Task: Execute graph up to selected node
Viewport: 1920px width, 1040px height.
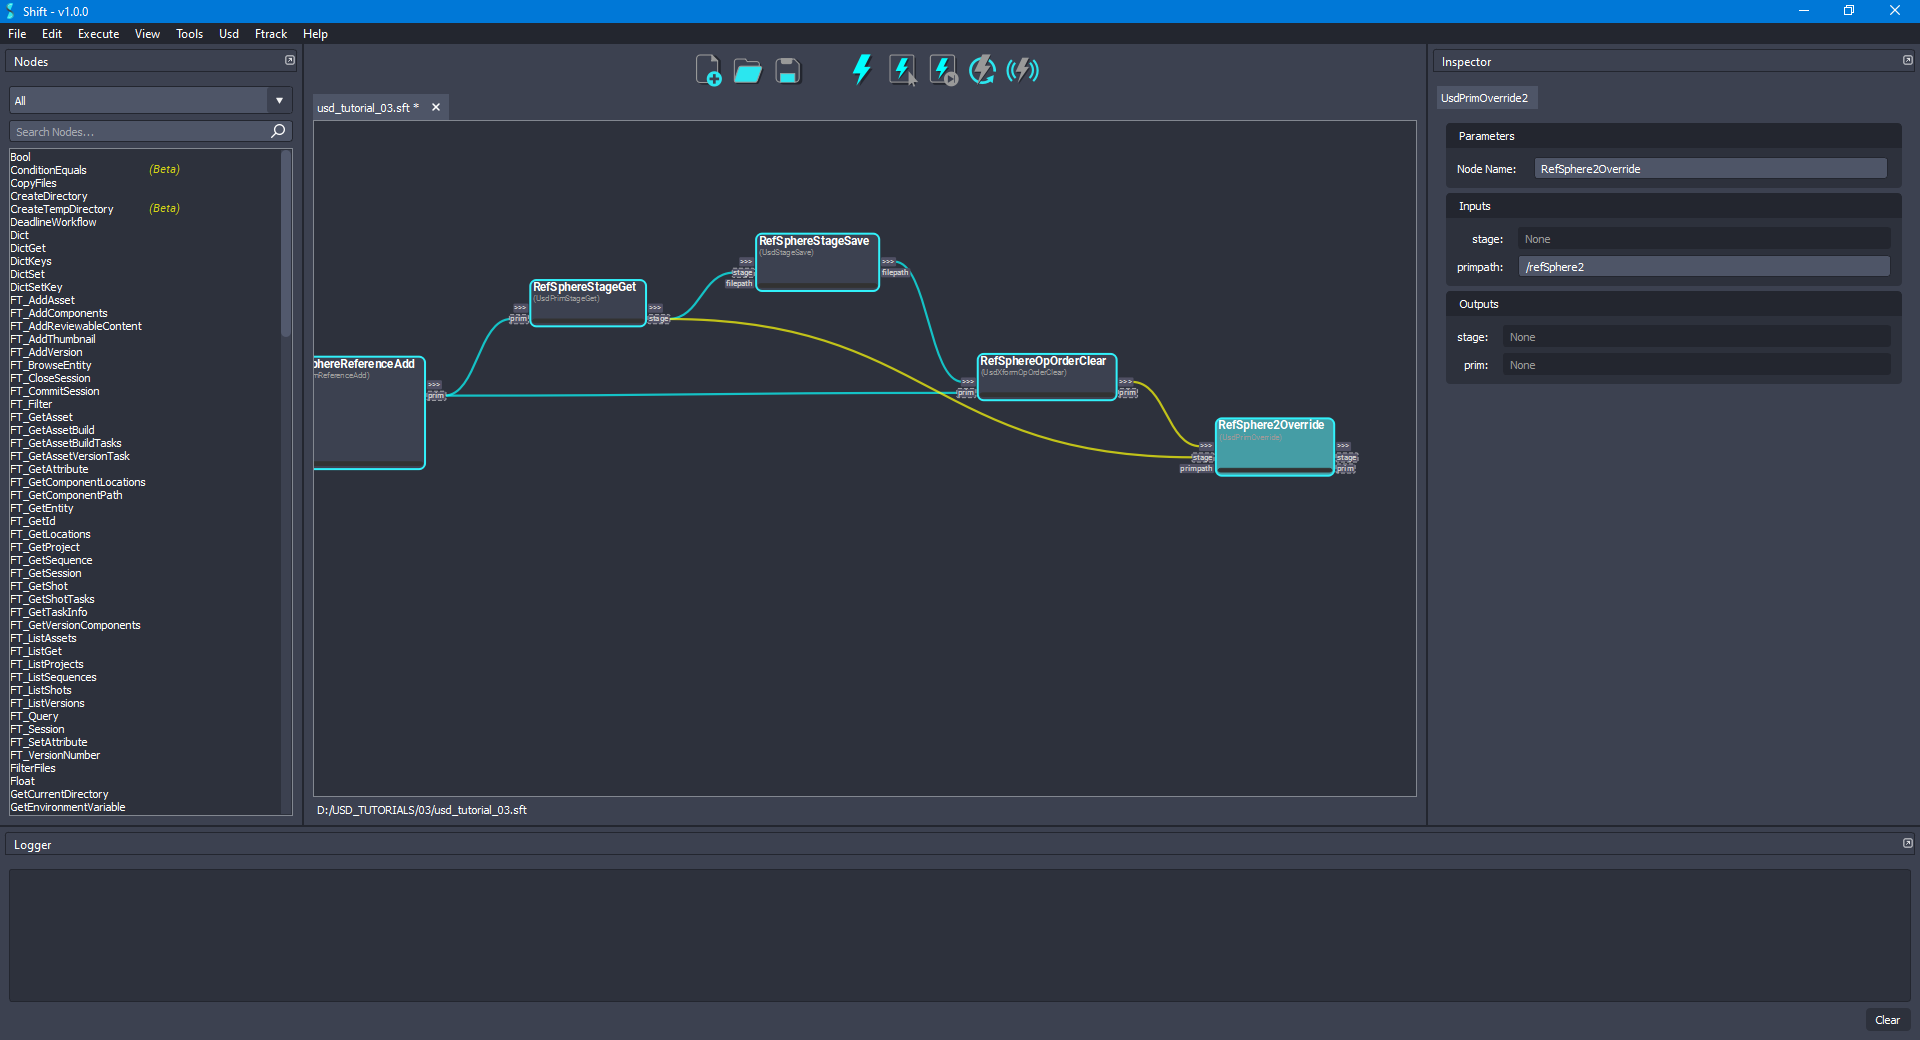Action: [943, 69]
